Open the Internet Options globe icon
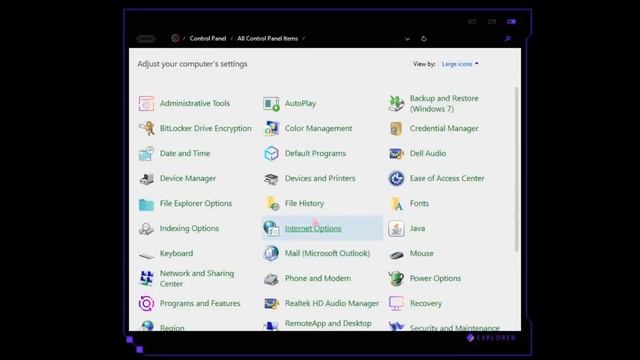The image size is (640, 360). point(271,229)
